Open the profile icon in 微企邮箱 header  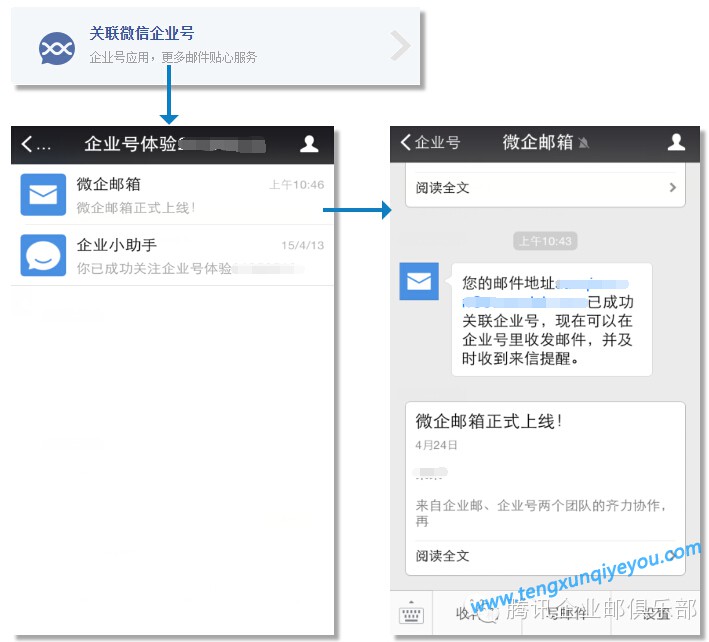coord(676,142)
